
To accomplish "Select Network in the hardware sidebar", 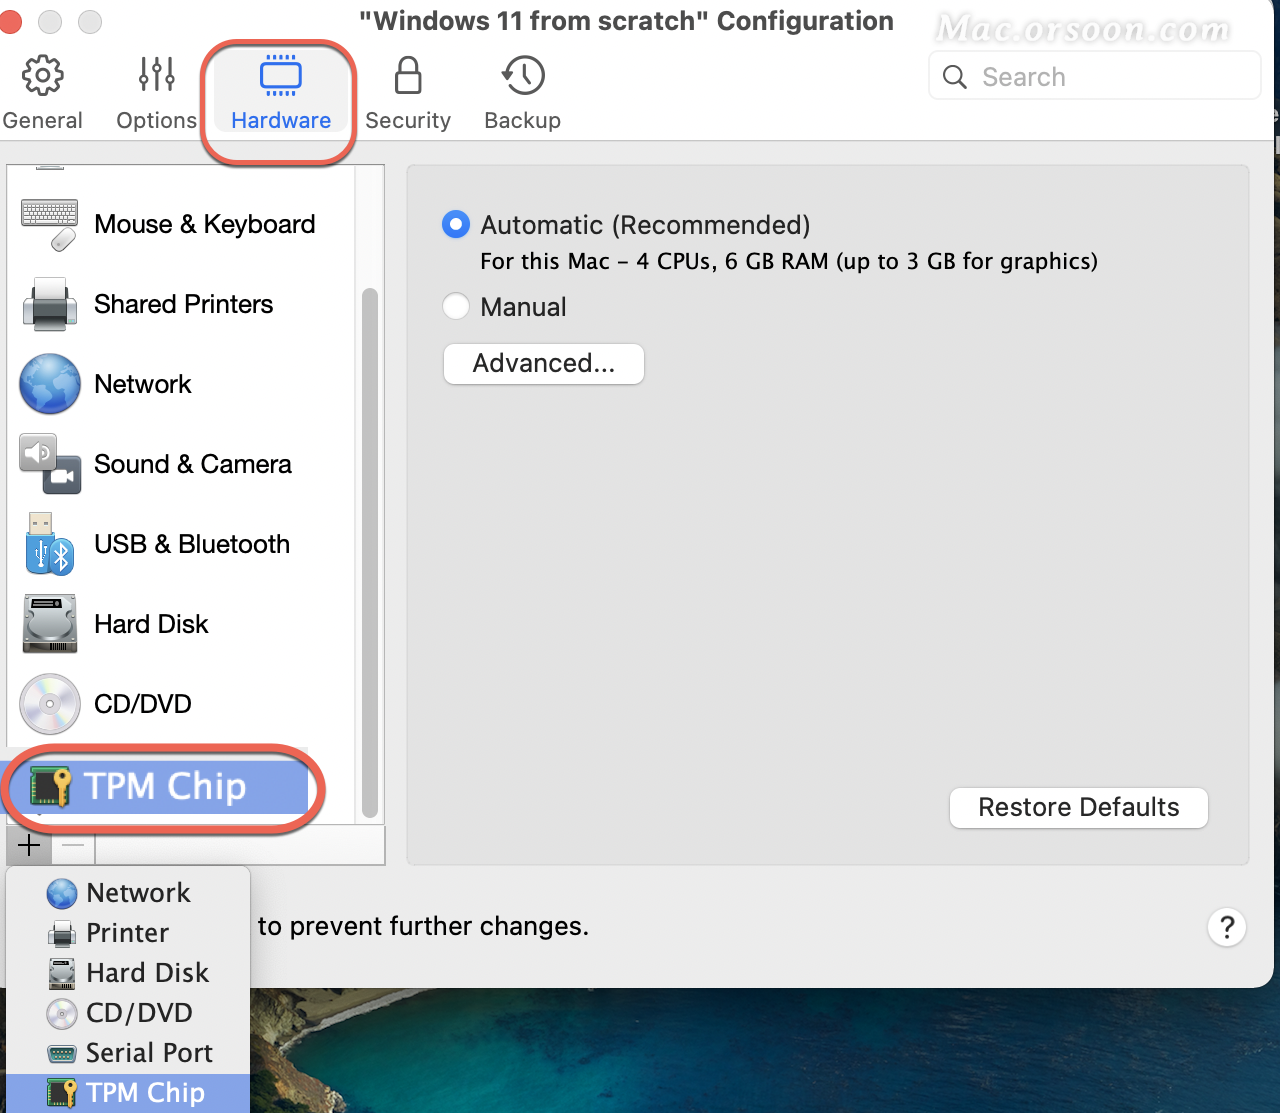I will (180, 384).
